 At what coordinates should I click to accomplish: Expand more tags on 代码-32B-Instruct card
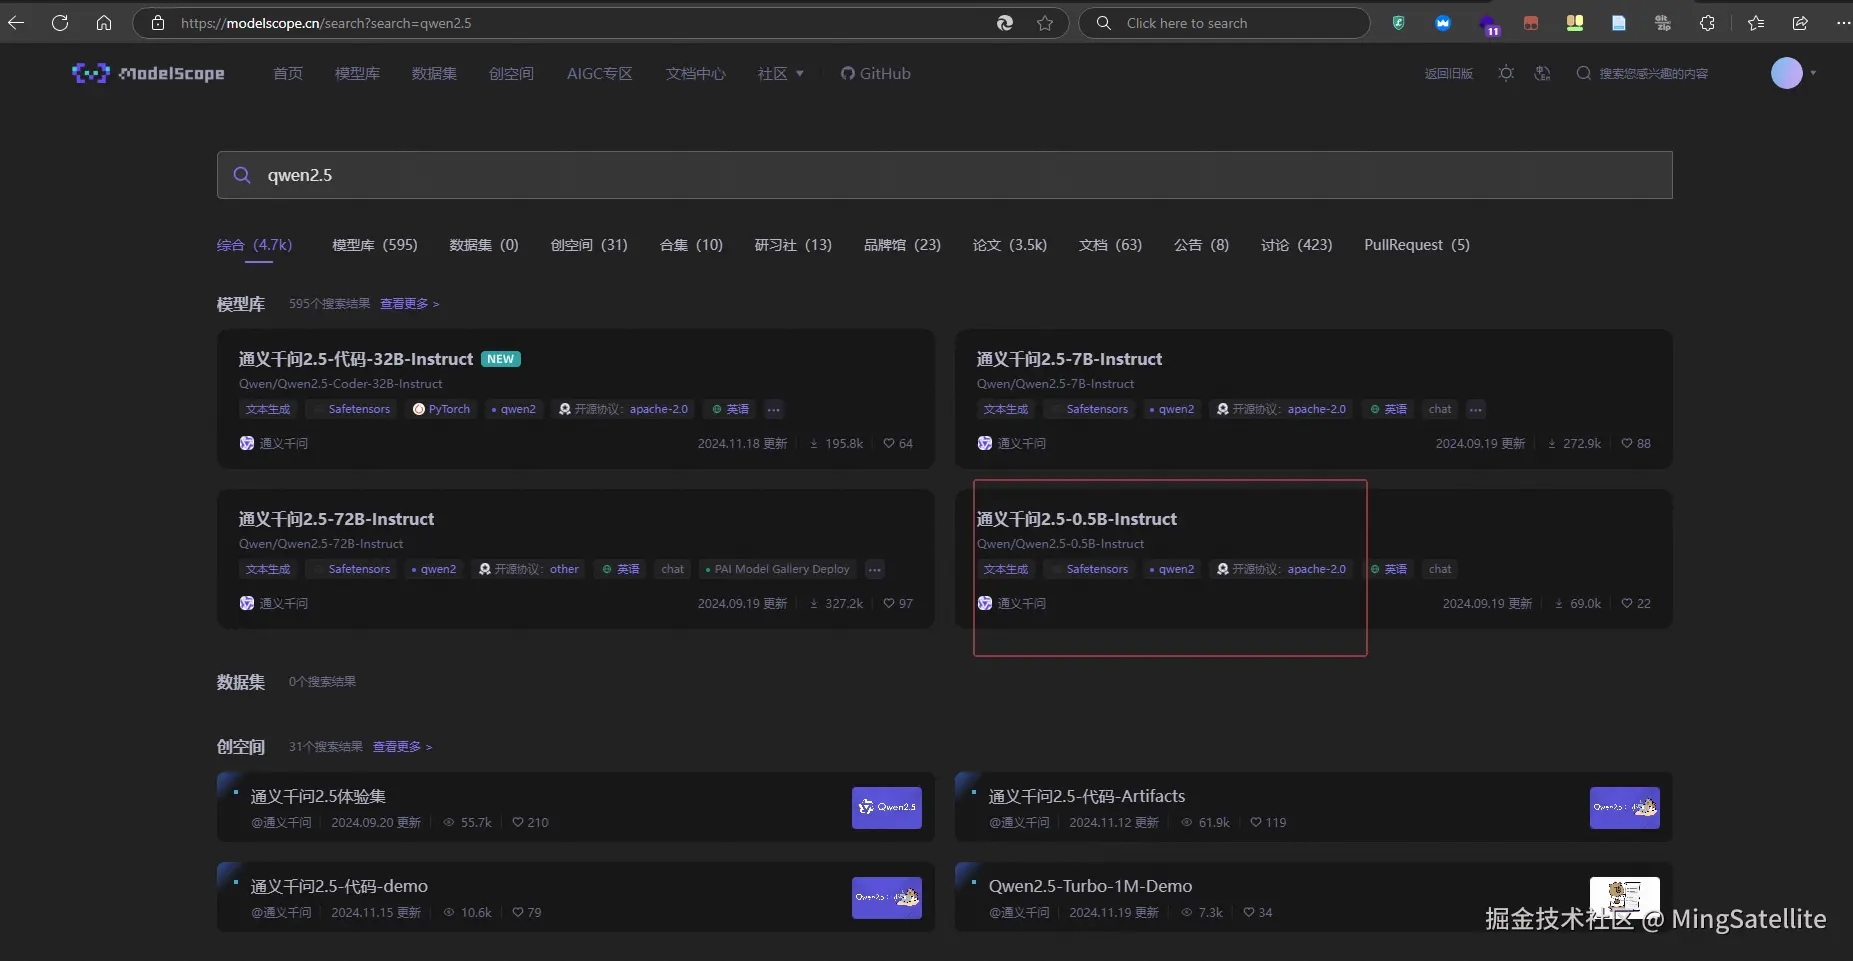click(x=774, y=409)
